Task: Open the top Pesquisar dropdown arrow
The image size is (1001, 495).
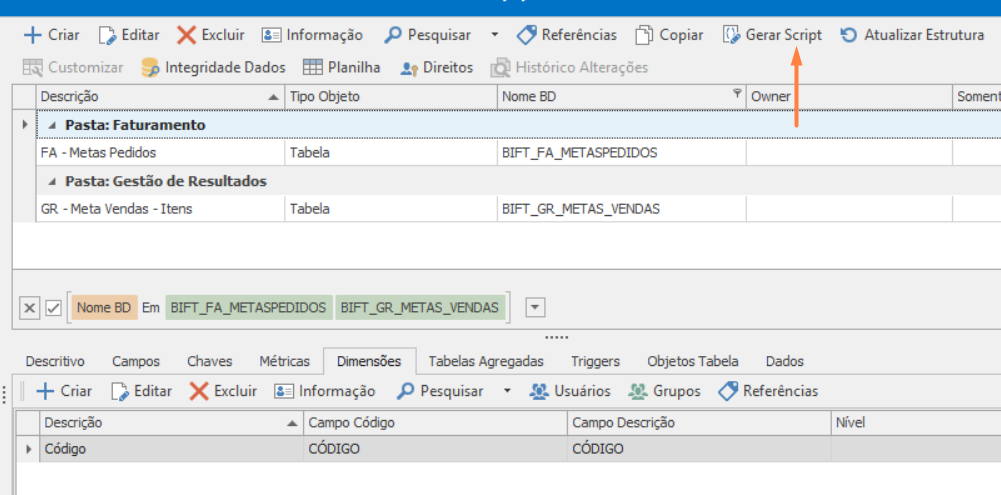Action: tap(495, 35)
